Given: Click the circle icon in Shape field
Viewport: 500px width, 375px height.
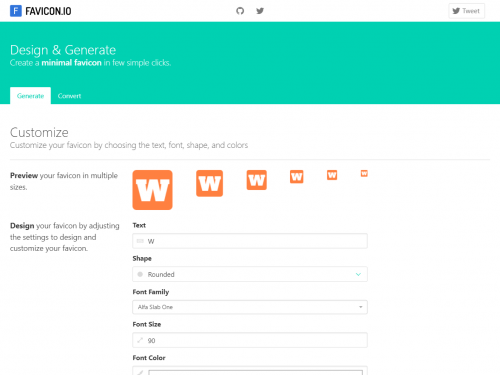Looking at the screenshot, I should [140, 274].
